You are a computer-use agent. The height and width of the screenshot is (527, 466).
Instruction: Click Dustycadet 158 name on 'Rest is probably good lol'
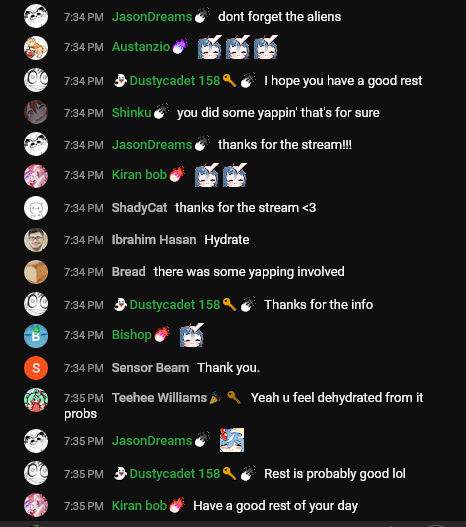[x=175, y=474]
